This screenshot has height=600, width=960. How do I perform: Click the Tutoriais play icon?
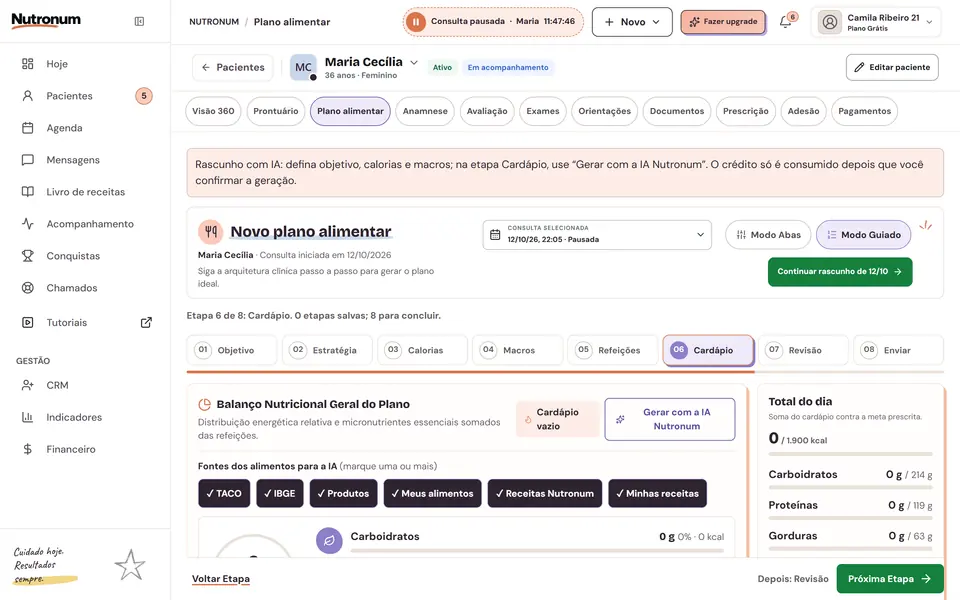(x=28, y=322)
